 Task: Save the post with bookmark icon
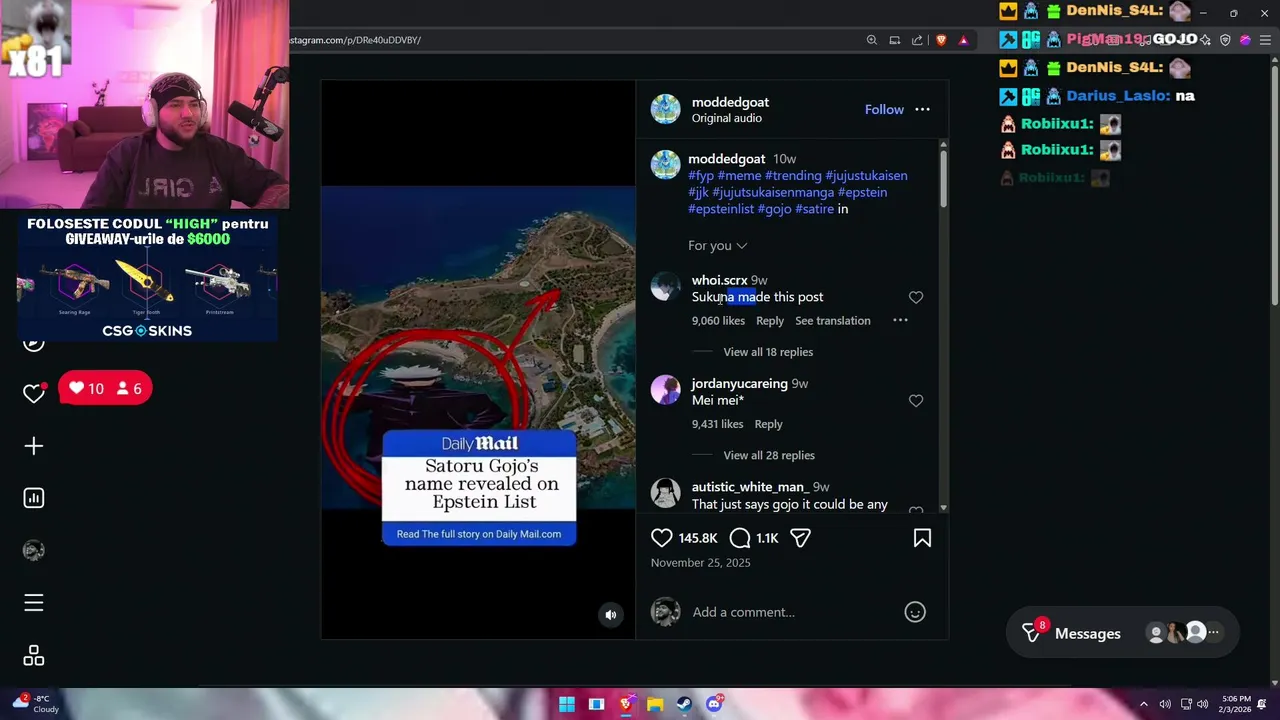tap(922, 538)
